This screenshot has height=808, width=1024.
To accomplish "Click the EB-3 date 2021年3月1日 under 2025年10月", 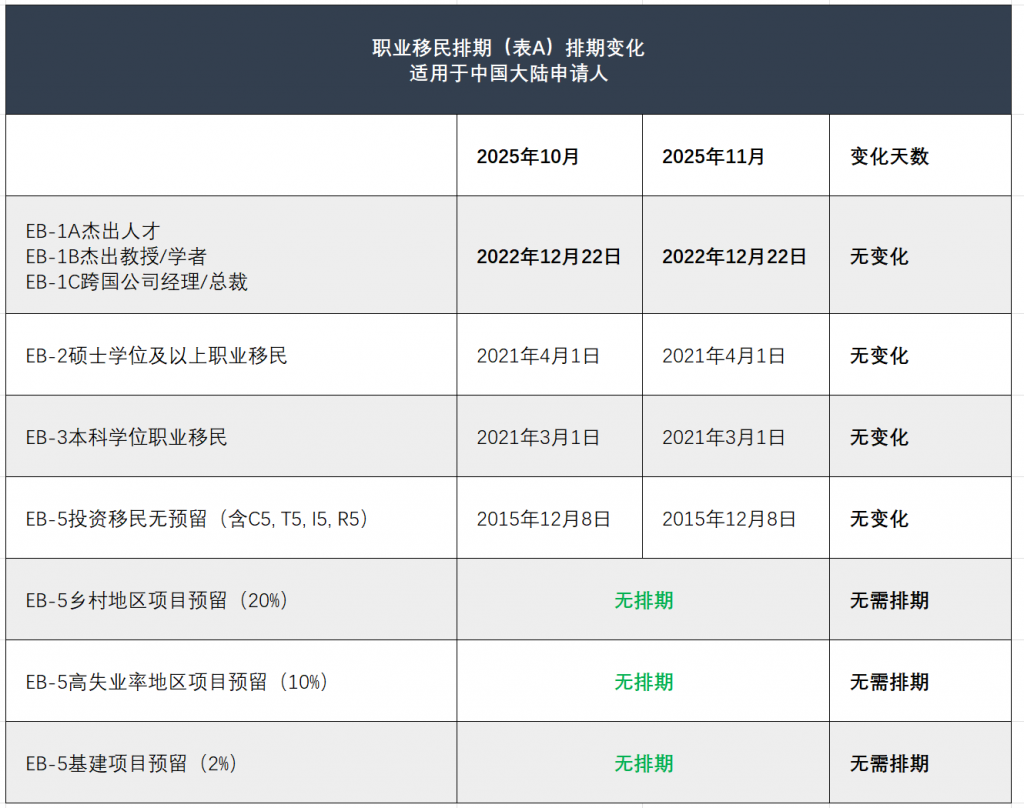I will 538,437.
